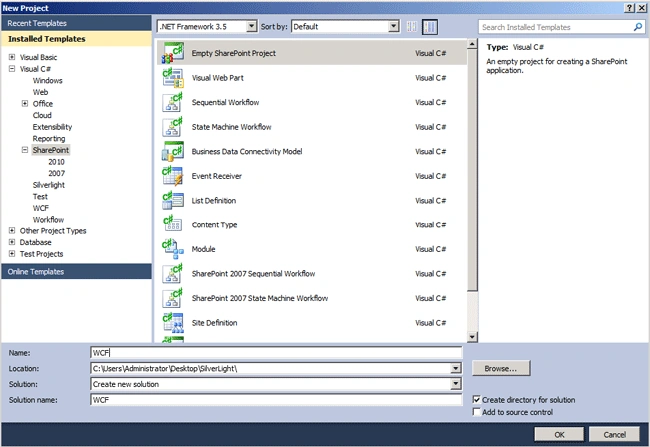Select SharePoint 2007 Sequential Workflow icon
The image size is (650, 447).
[172, 274]
